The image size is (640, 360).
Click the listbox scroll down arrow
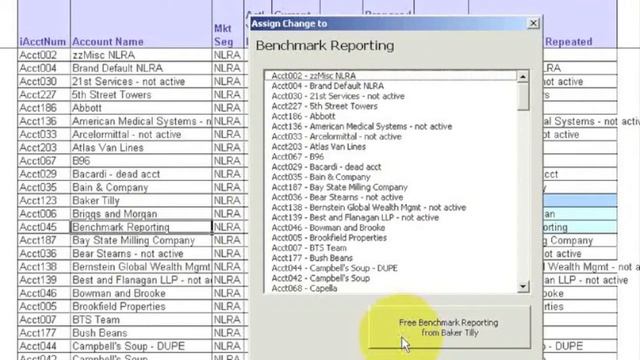click(523, 287)
